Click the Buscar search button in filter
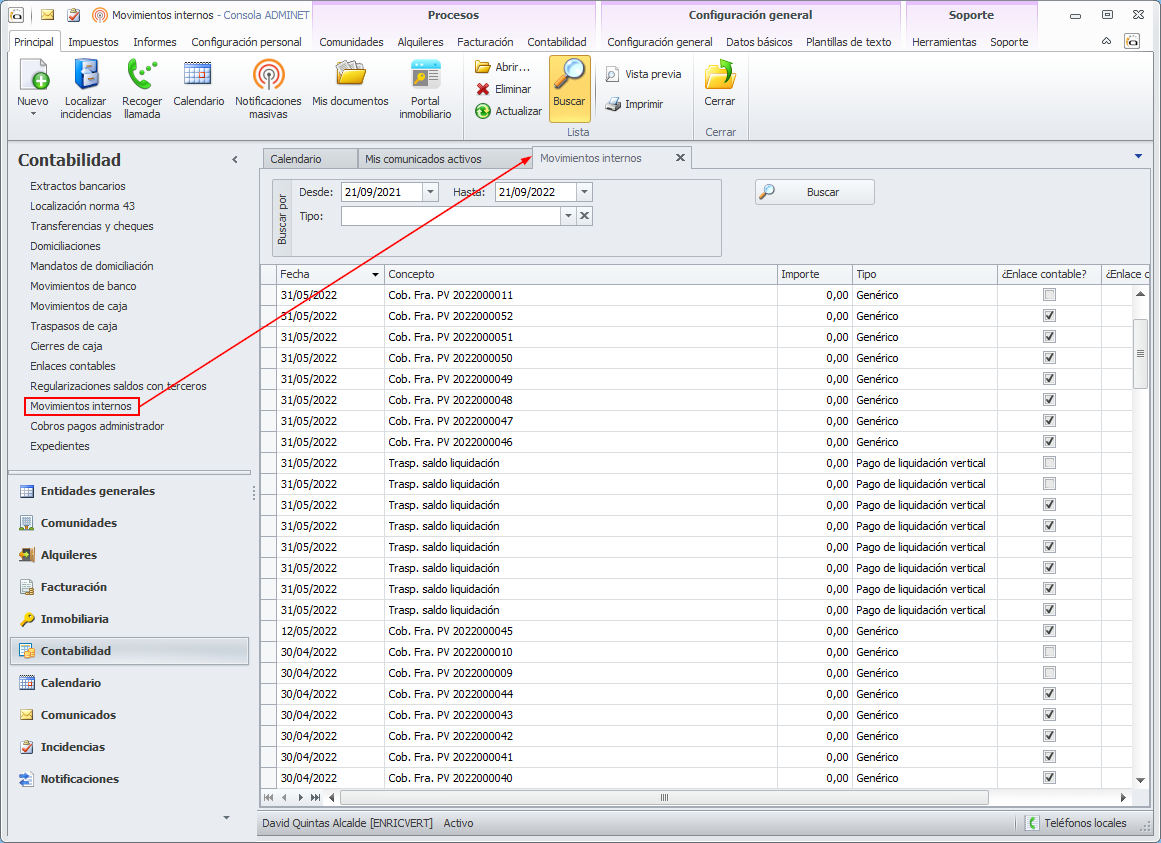Image resolution: width=1161 pixels, height=843 pixels. point(814,192)
